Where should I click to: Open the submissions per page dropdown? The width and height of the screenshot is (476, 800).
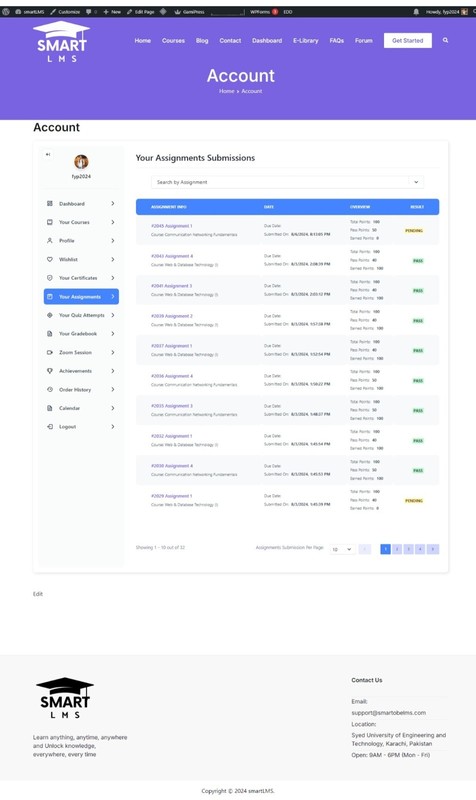click(342, 549)
